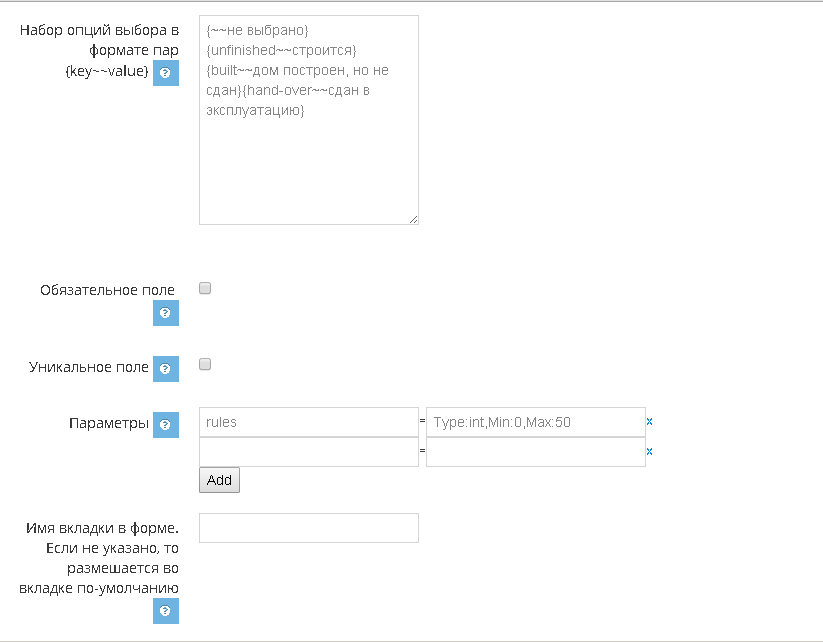The width and height of the screenshot is (823, 642).
Task: Show help for the form tab name field
Action: [165, 611]
